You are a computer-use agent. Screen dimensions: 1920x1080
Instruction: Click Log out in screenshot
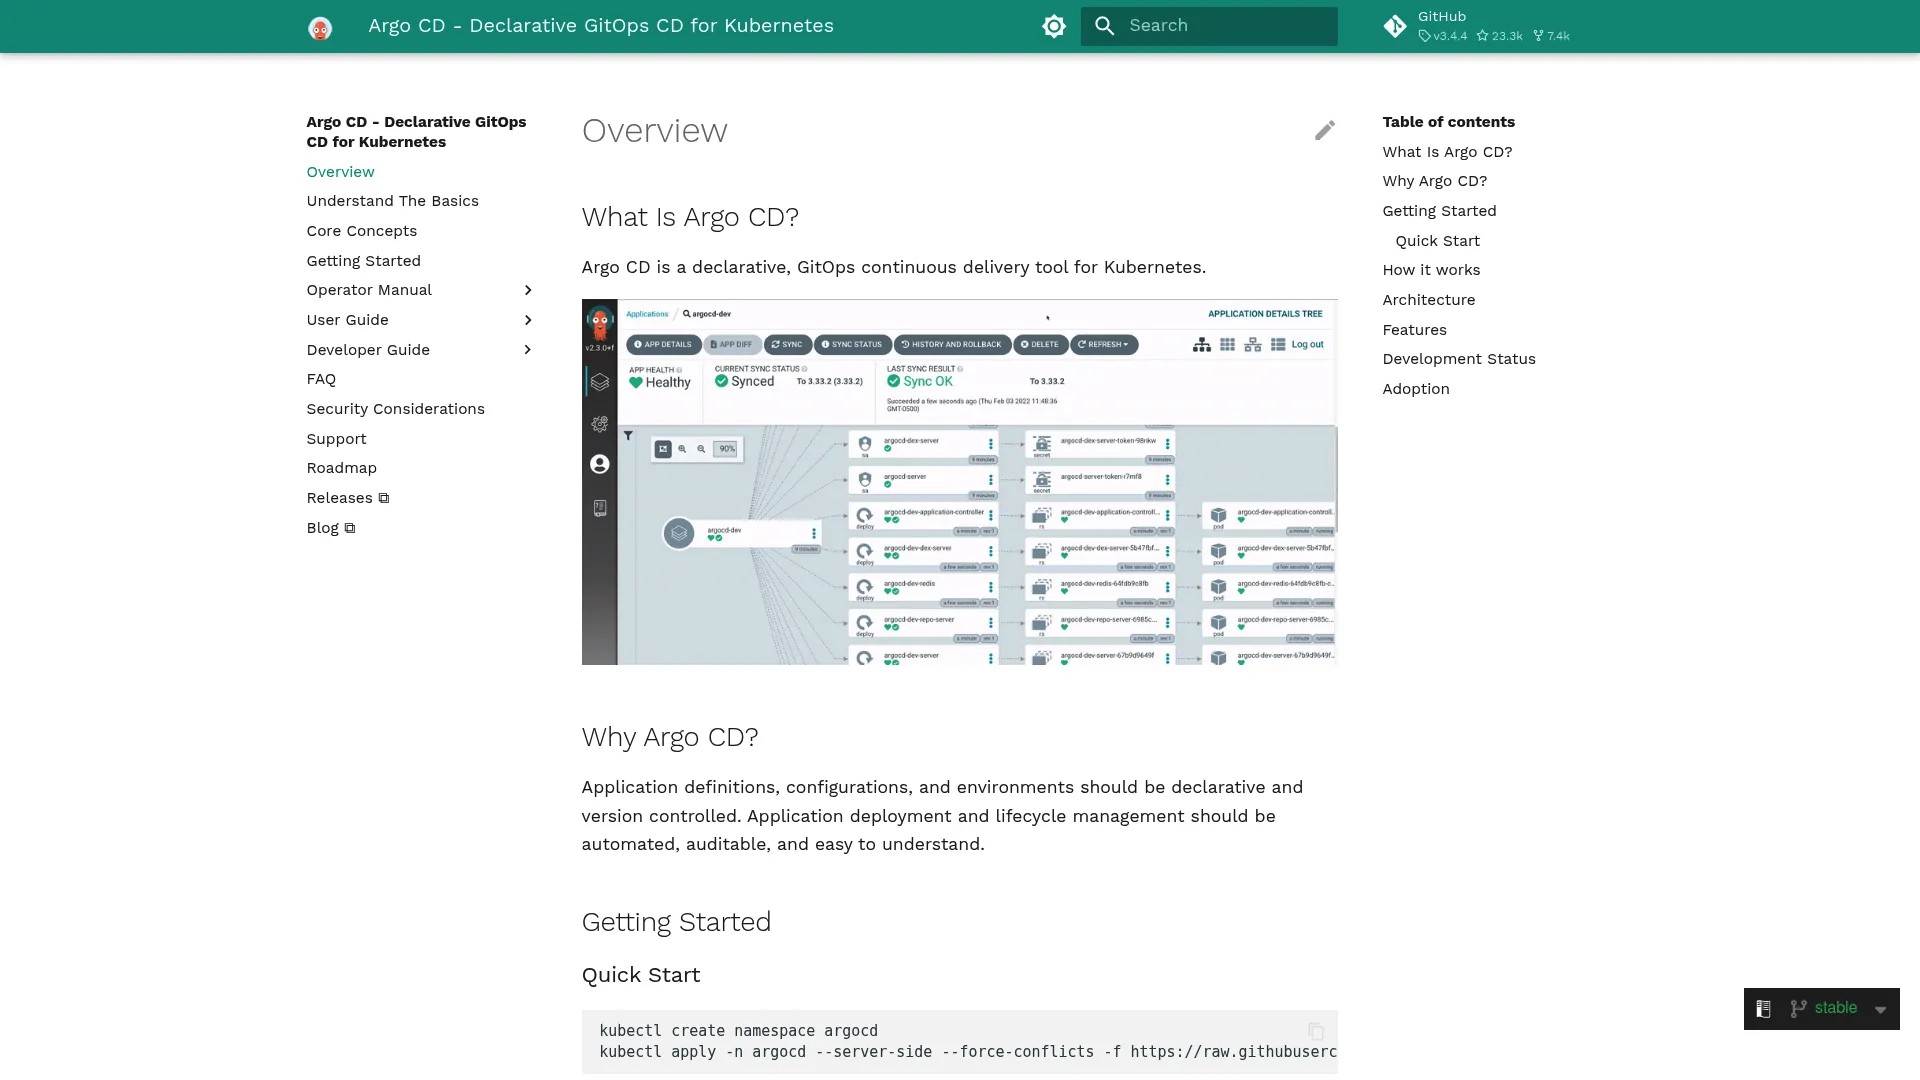1307,344
